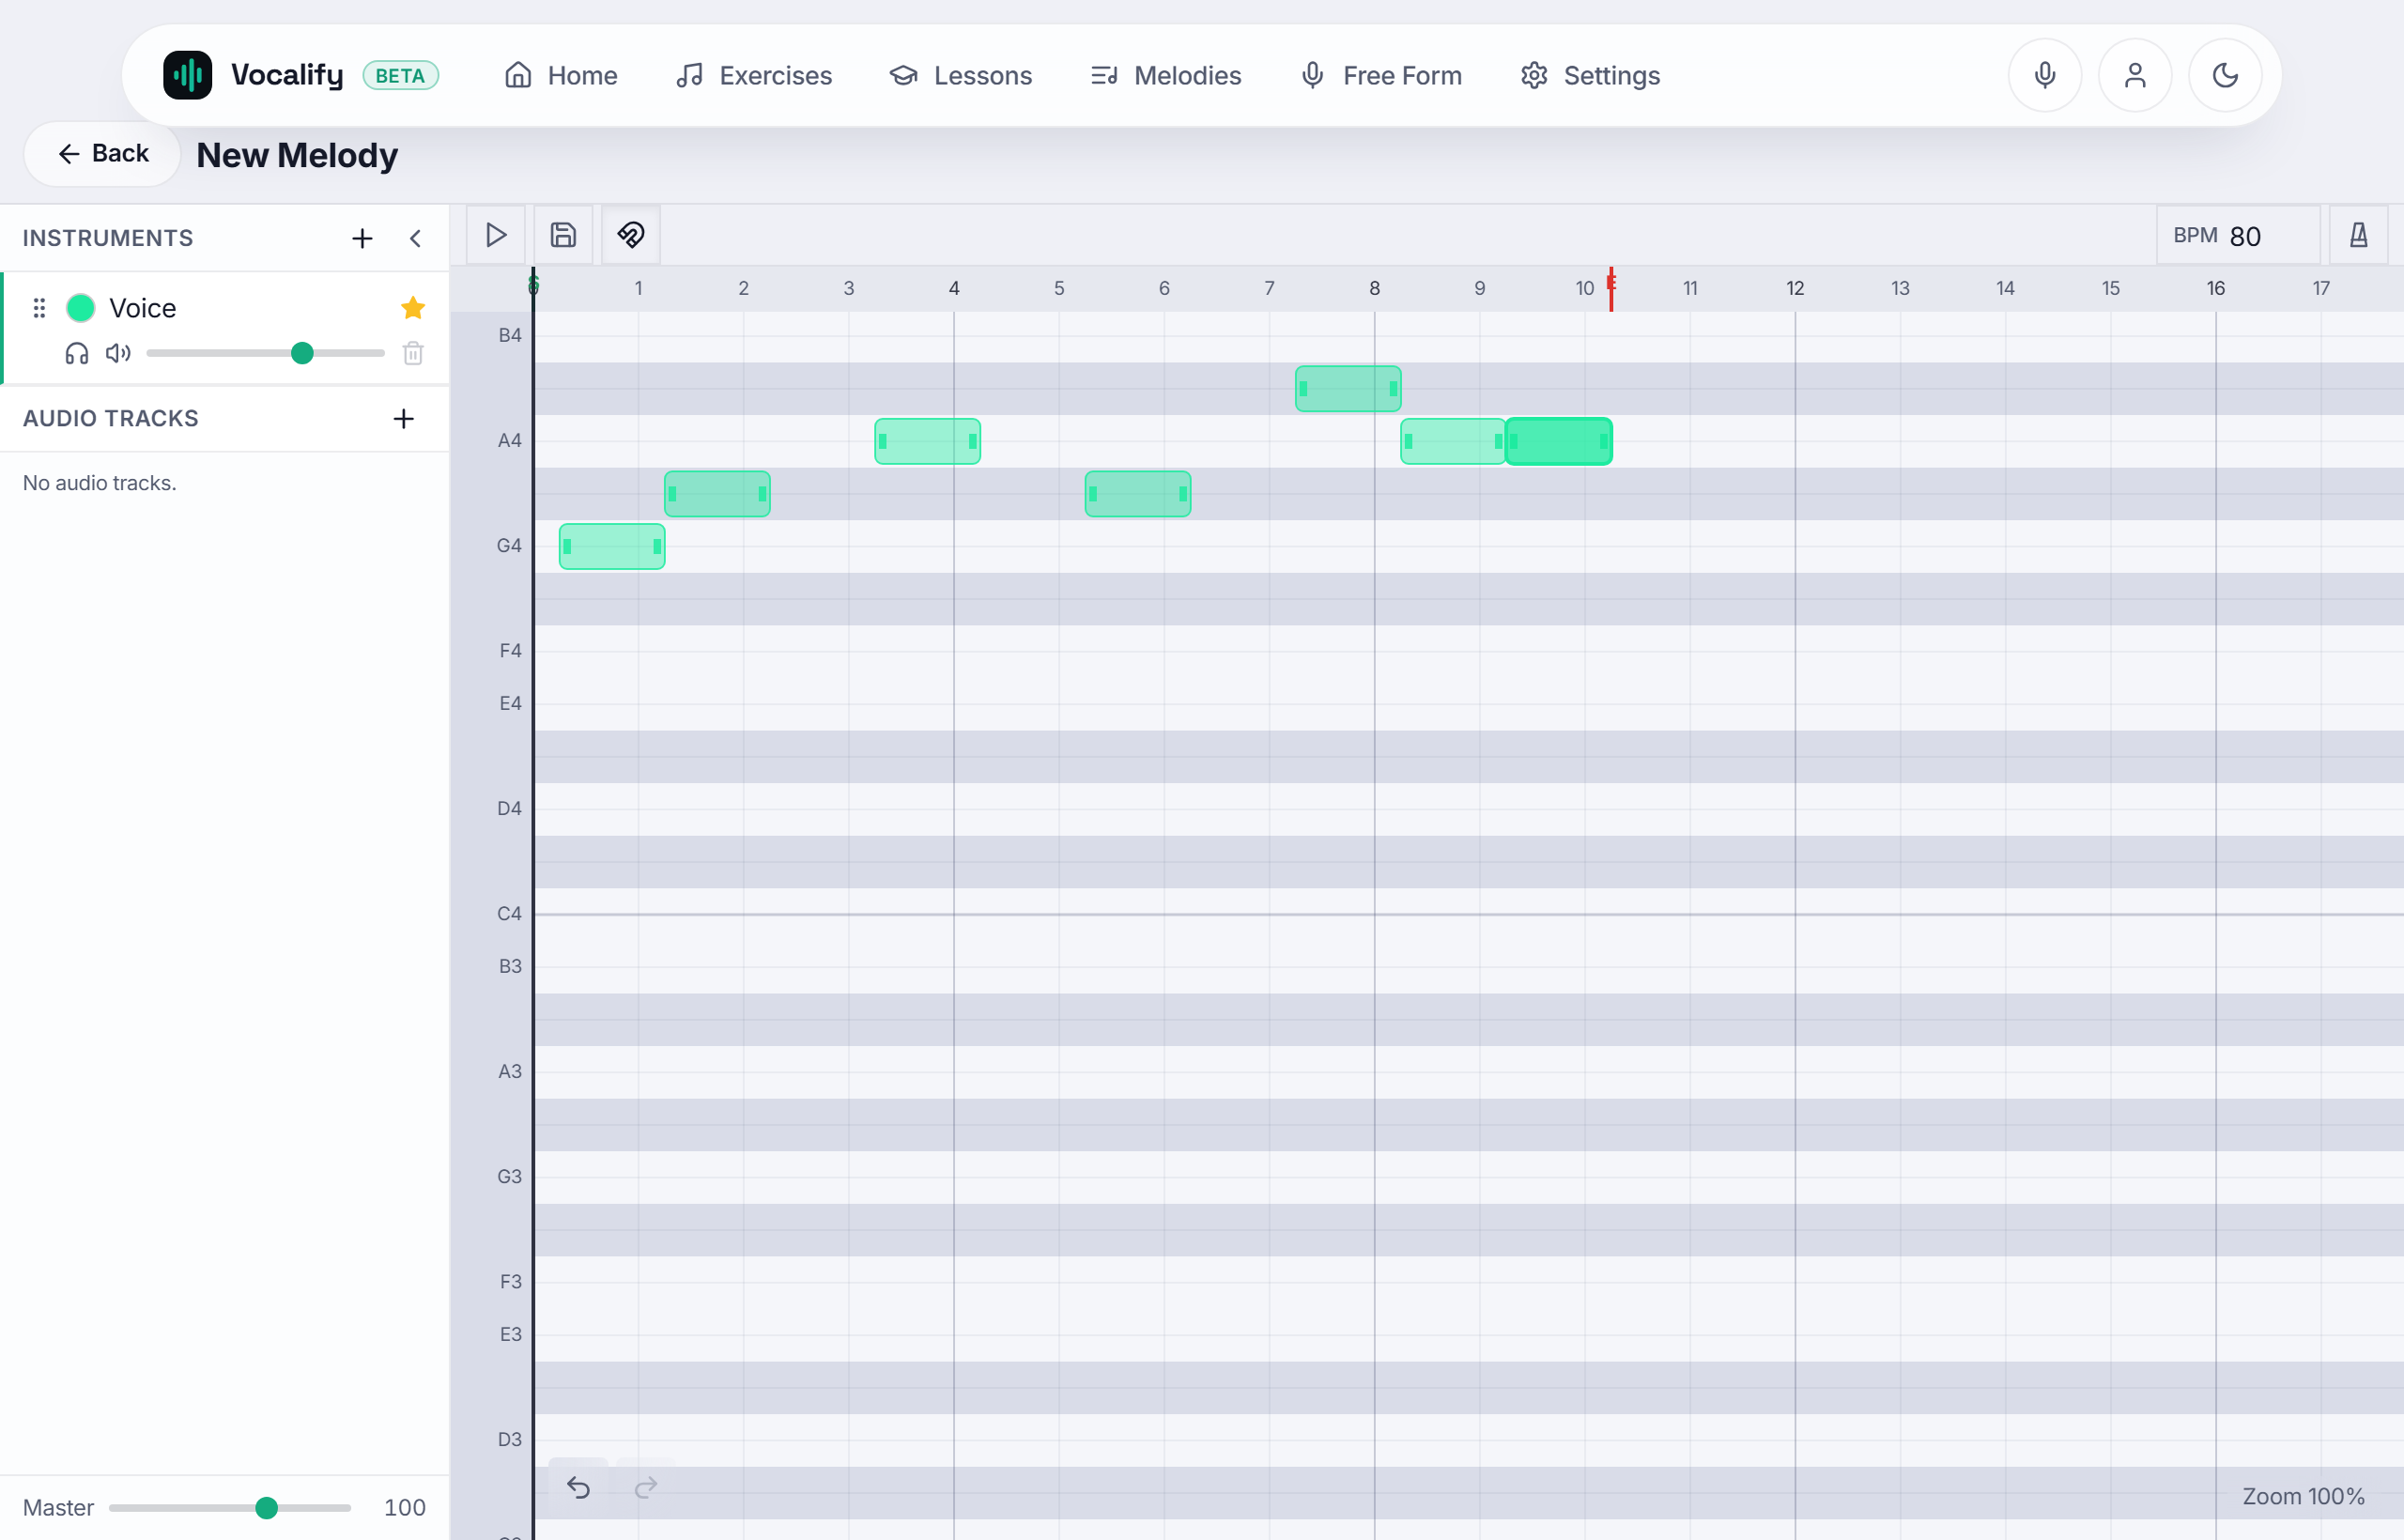Mute the Voice track speaker icon
The height and width of the screenshot is (1540, 2404).
pos(118,353)
